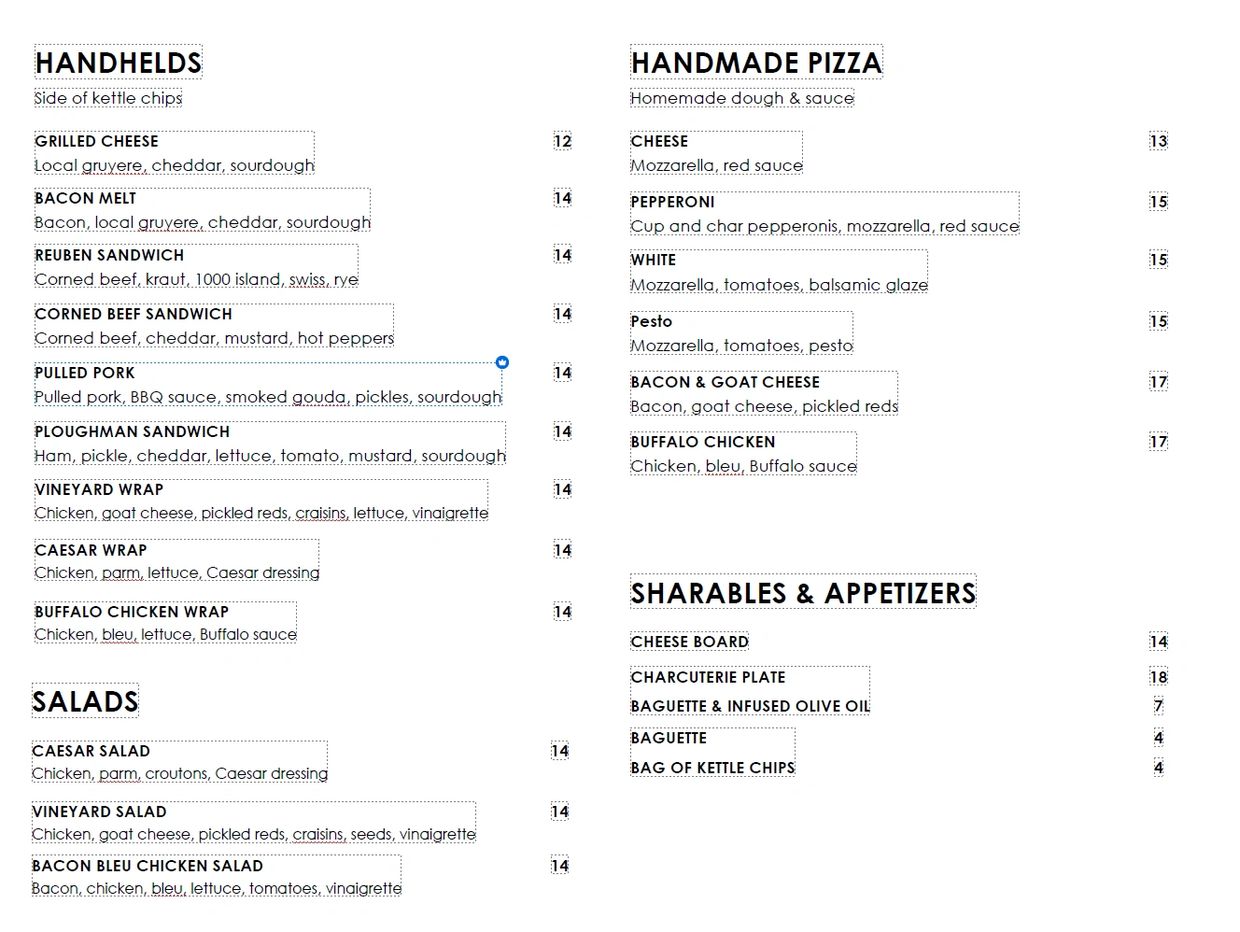Click the "Side of kettle chips" subtitle

point(108,98)
